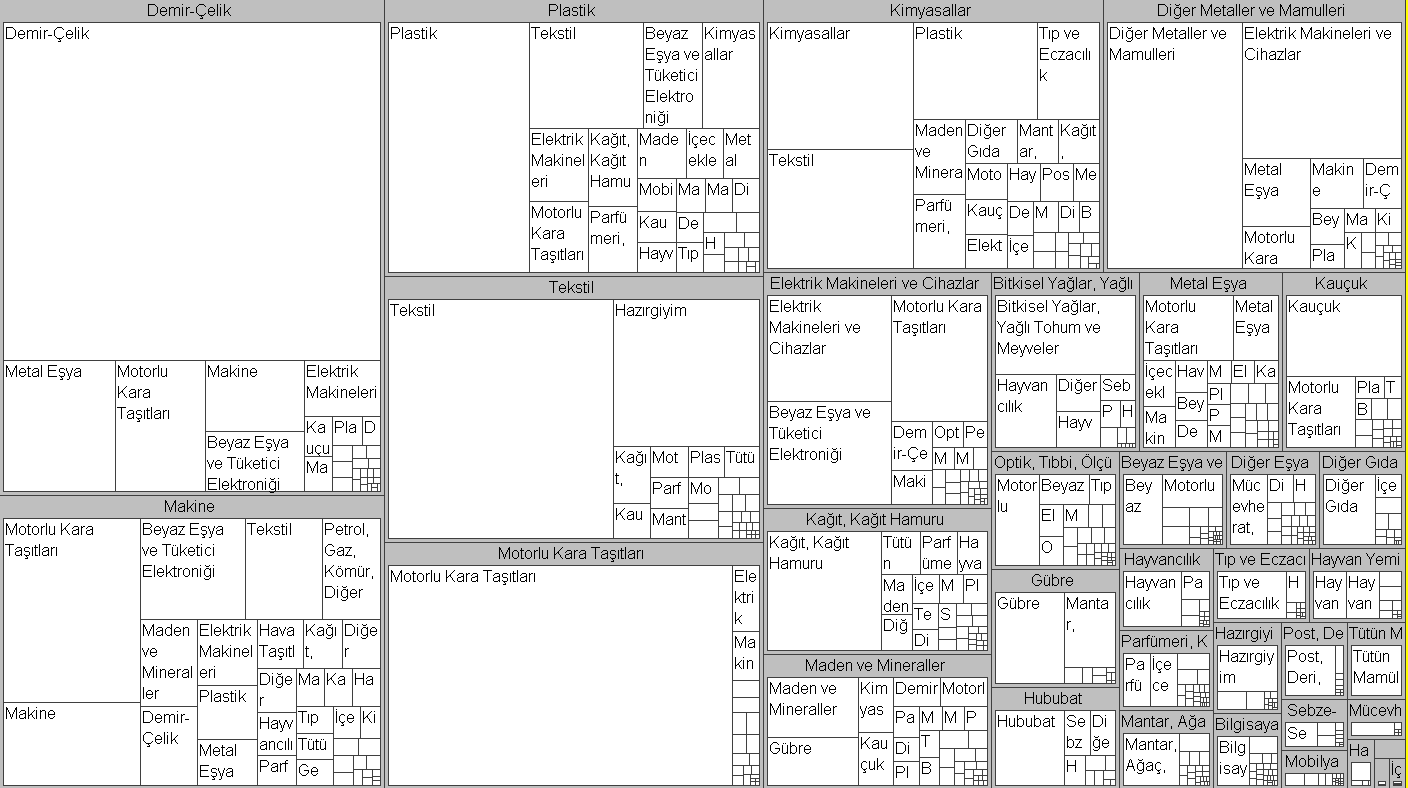Click Maden ve Mineraller group header
This screenshot has height=788, width=1408.
pos(876,665)
